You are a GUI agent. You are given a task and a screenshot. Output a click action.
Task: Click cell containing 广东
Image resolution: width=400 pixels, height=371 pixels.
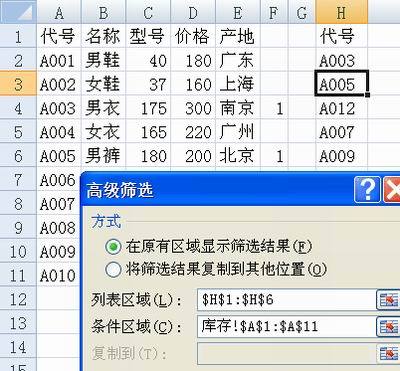(238, 60)
